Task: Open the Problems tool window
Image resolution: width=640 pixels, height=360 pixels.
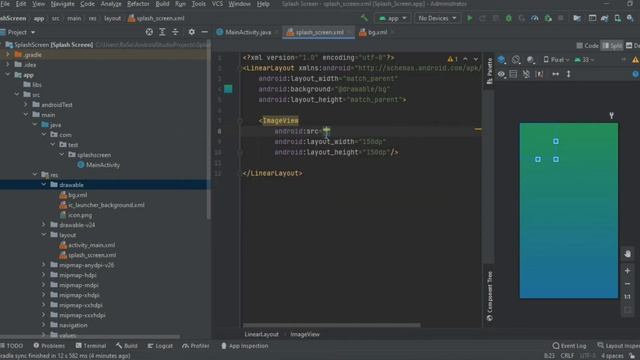Action: (x=49, y=346)
